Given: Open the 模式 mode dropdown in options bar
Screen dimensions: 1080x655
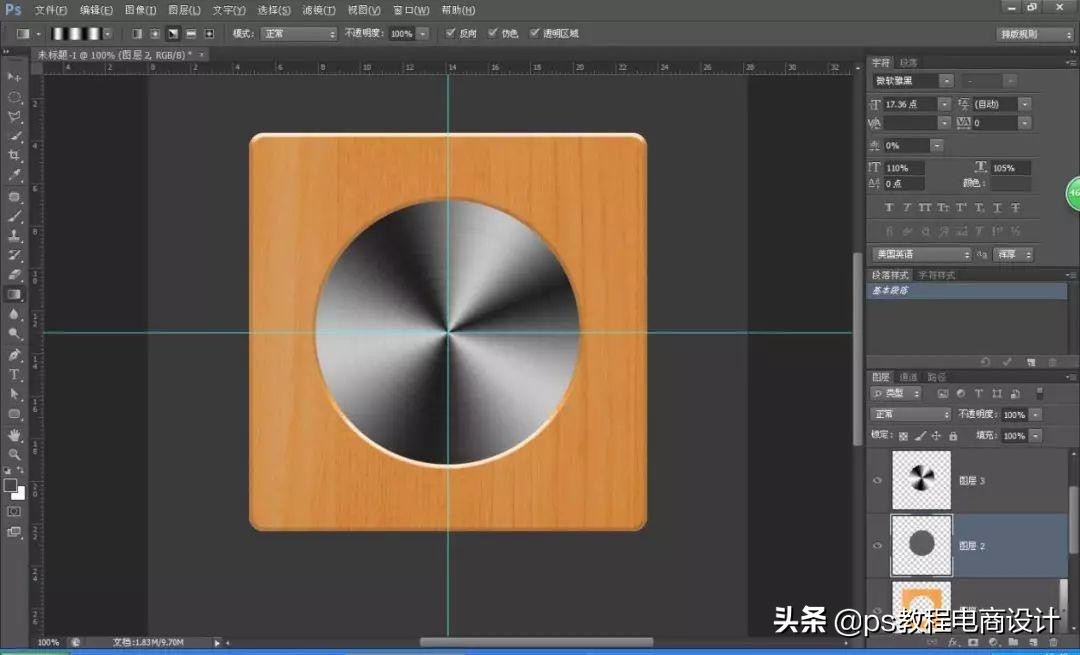Looking at the screenshot, I should coord(330,33).
